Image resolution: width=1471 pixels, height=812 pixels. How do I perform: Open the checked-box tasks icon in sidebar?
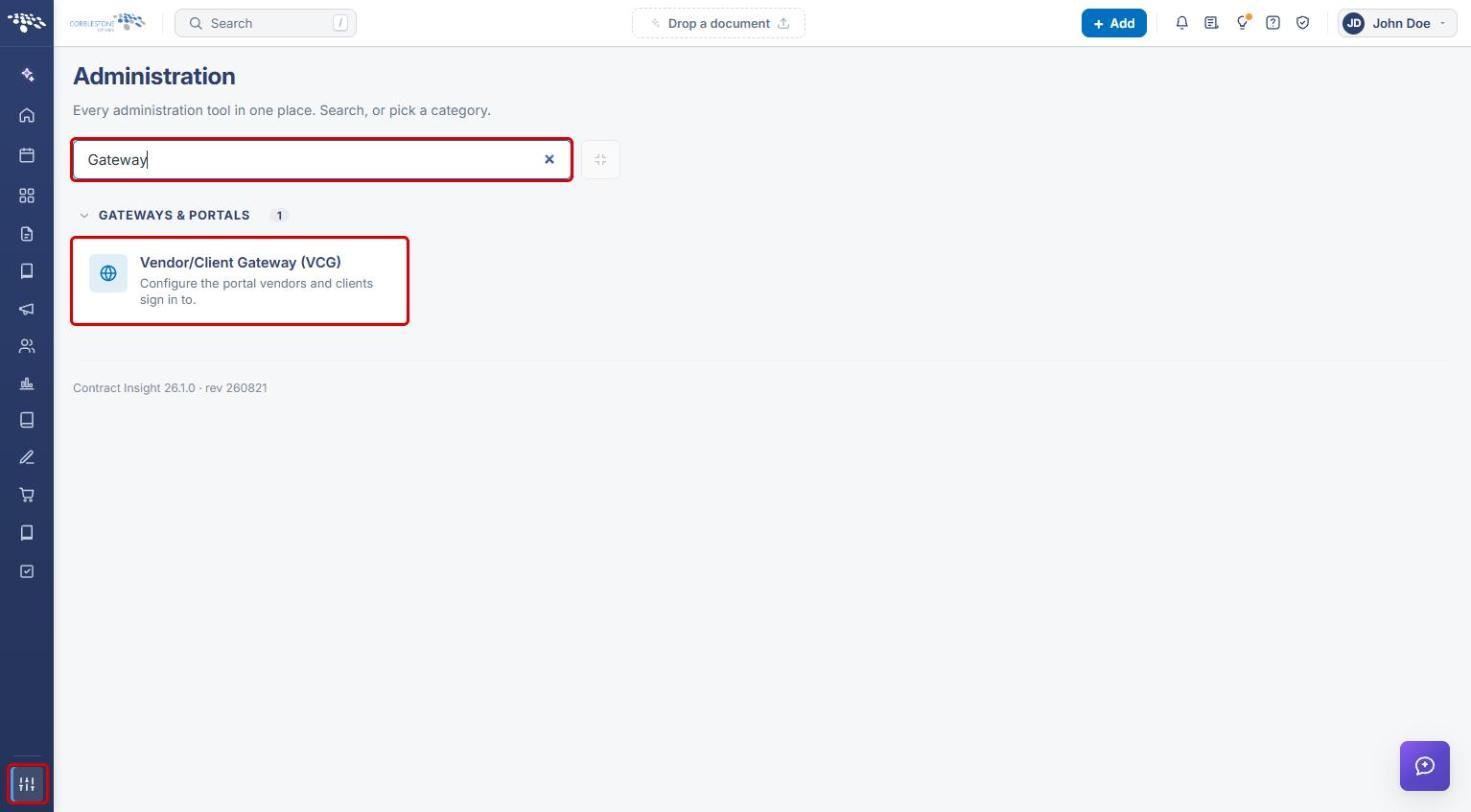pyautogui.click(x=27, y=571)
